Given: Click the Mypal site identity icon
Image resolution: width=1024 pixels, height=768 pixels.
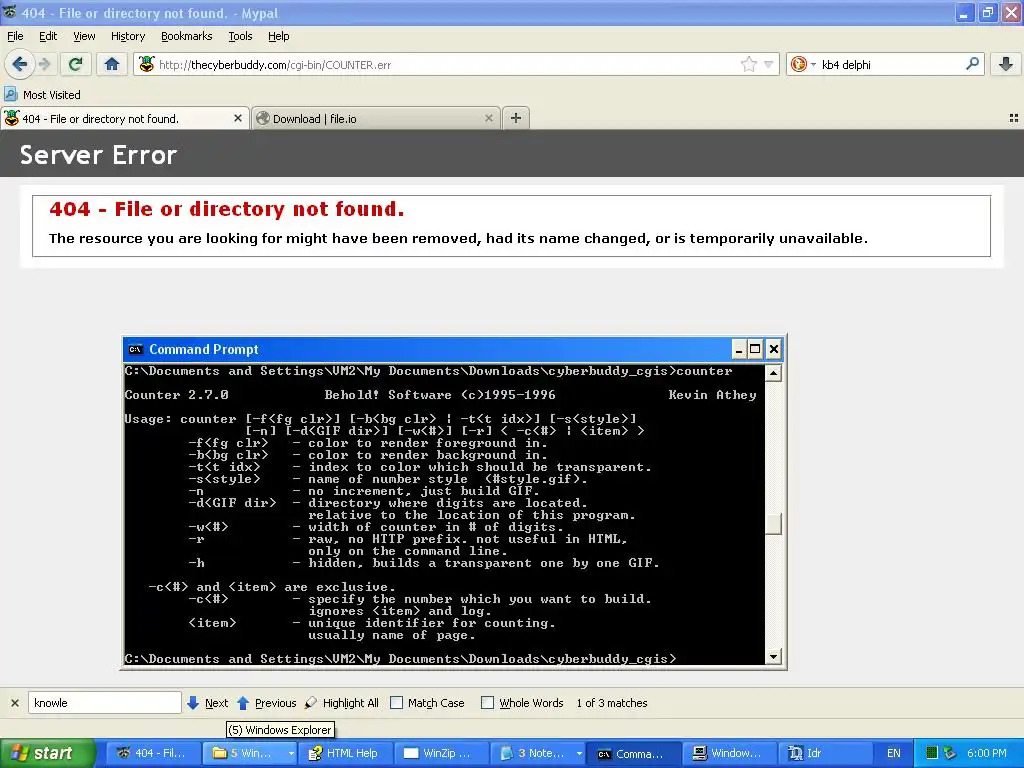Looking at the screenshot, I should click(x=147, y=64).
